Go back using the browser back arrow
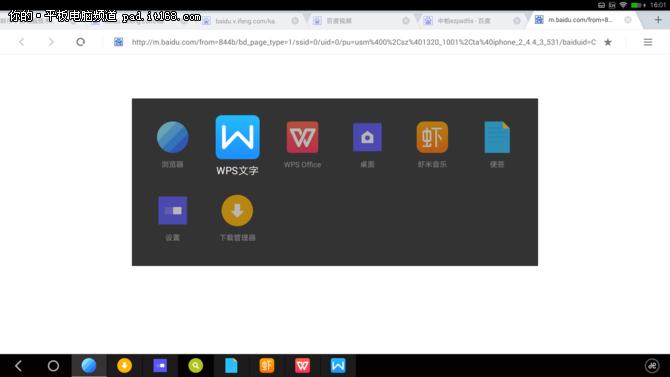The height and width of the screenshot is (377, 670). [21, 42]
